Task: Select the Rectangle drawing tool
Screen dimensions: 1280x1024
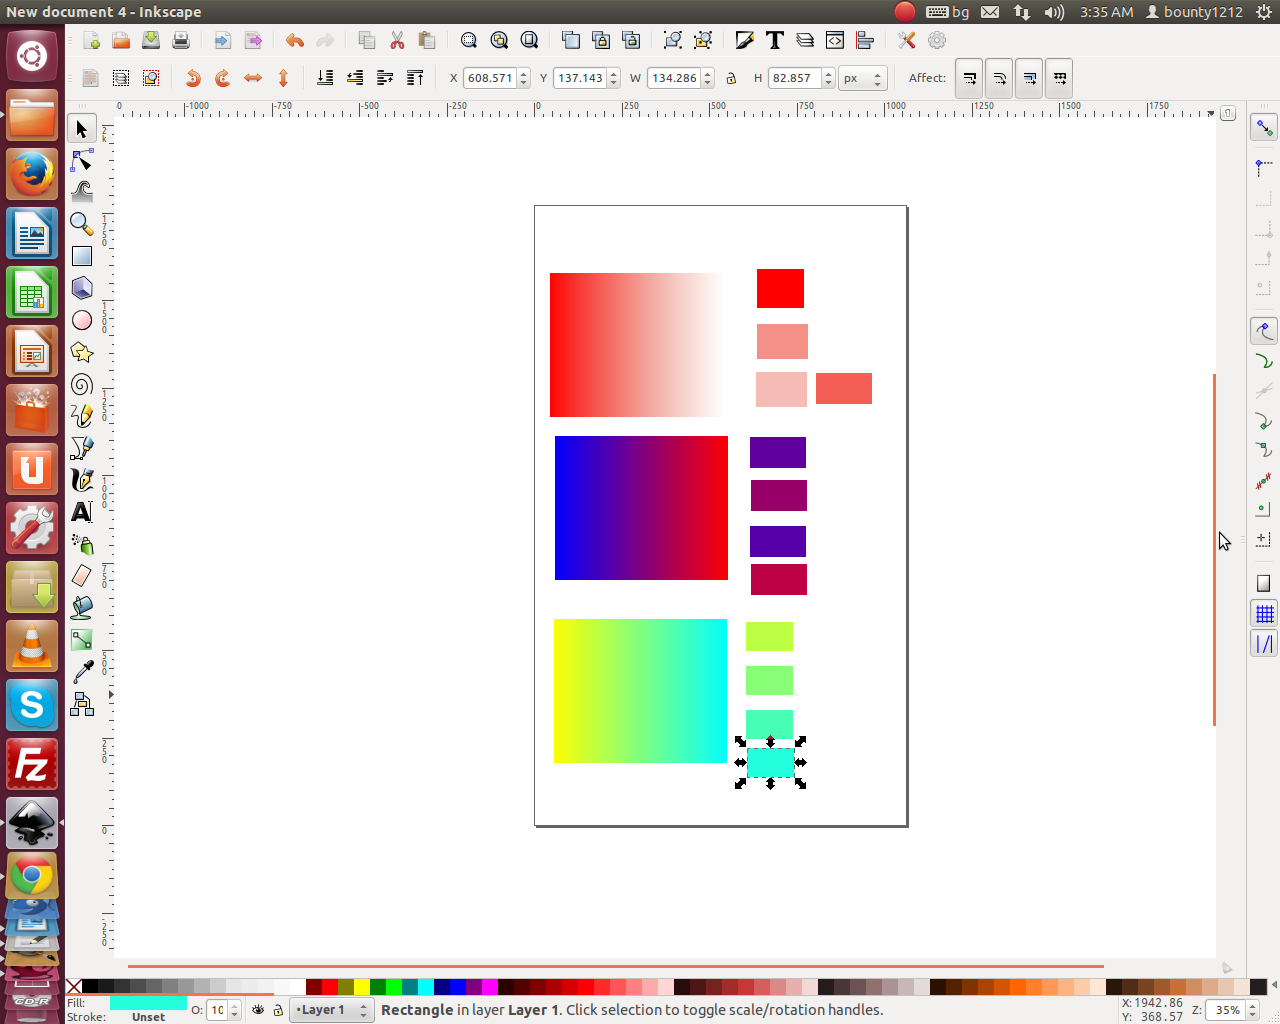Action: point(82,256)
